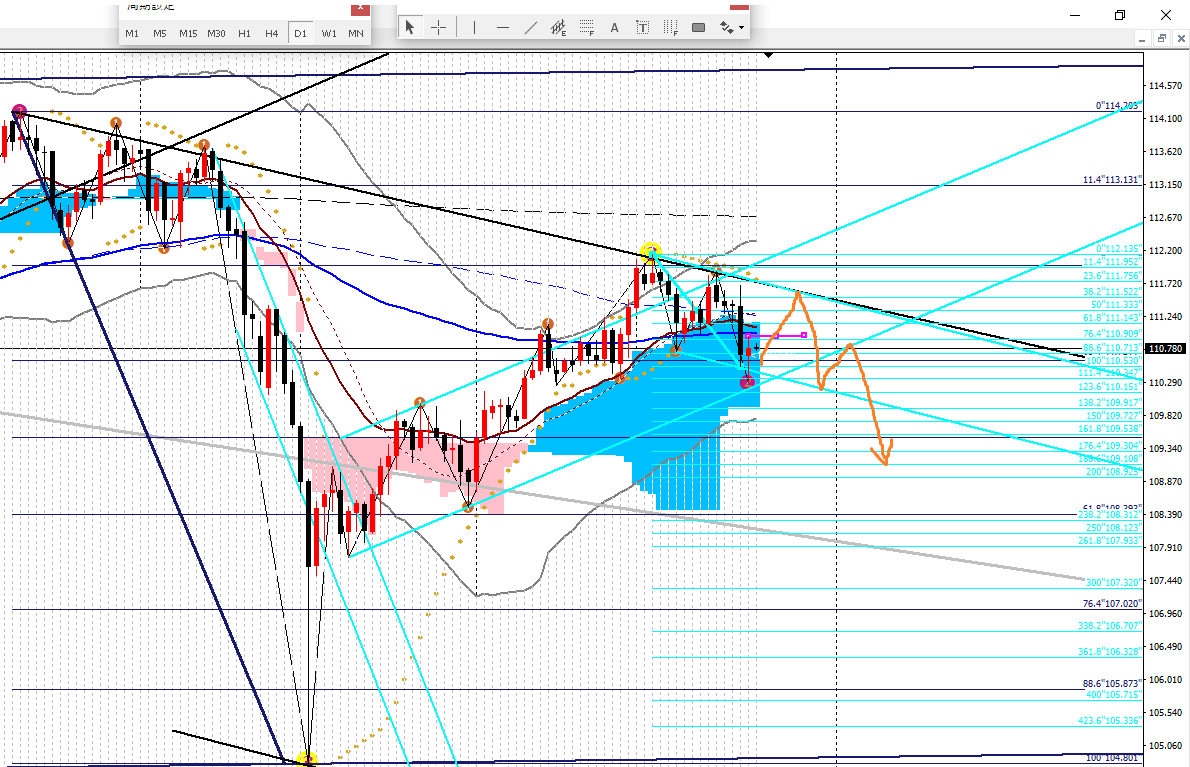Click the text 'A' tool
The image size is (1190, 767).
[615, 27]
